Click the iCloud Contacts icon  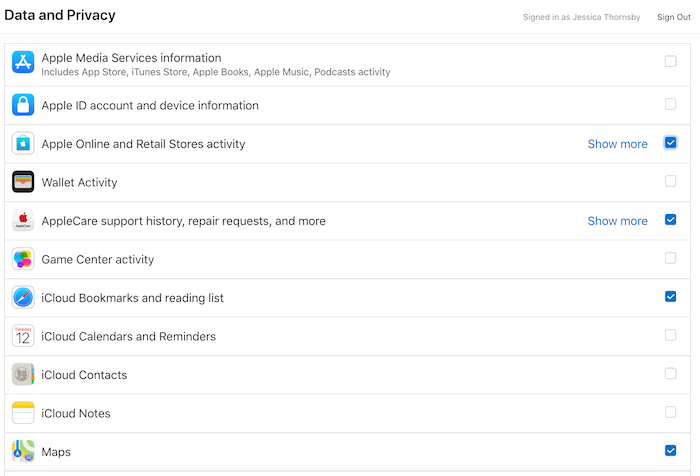point(23,375)
